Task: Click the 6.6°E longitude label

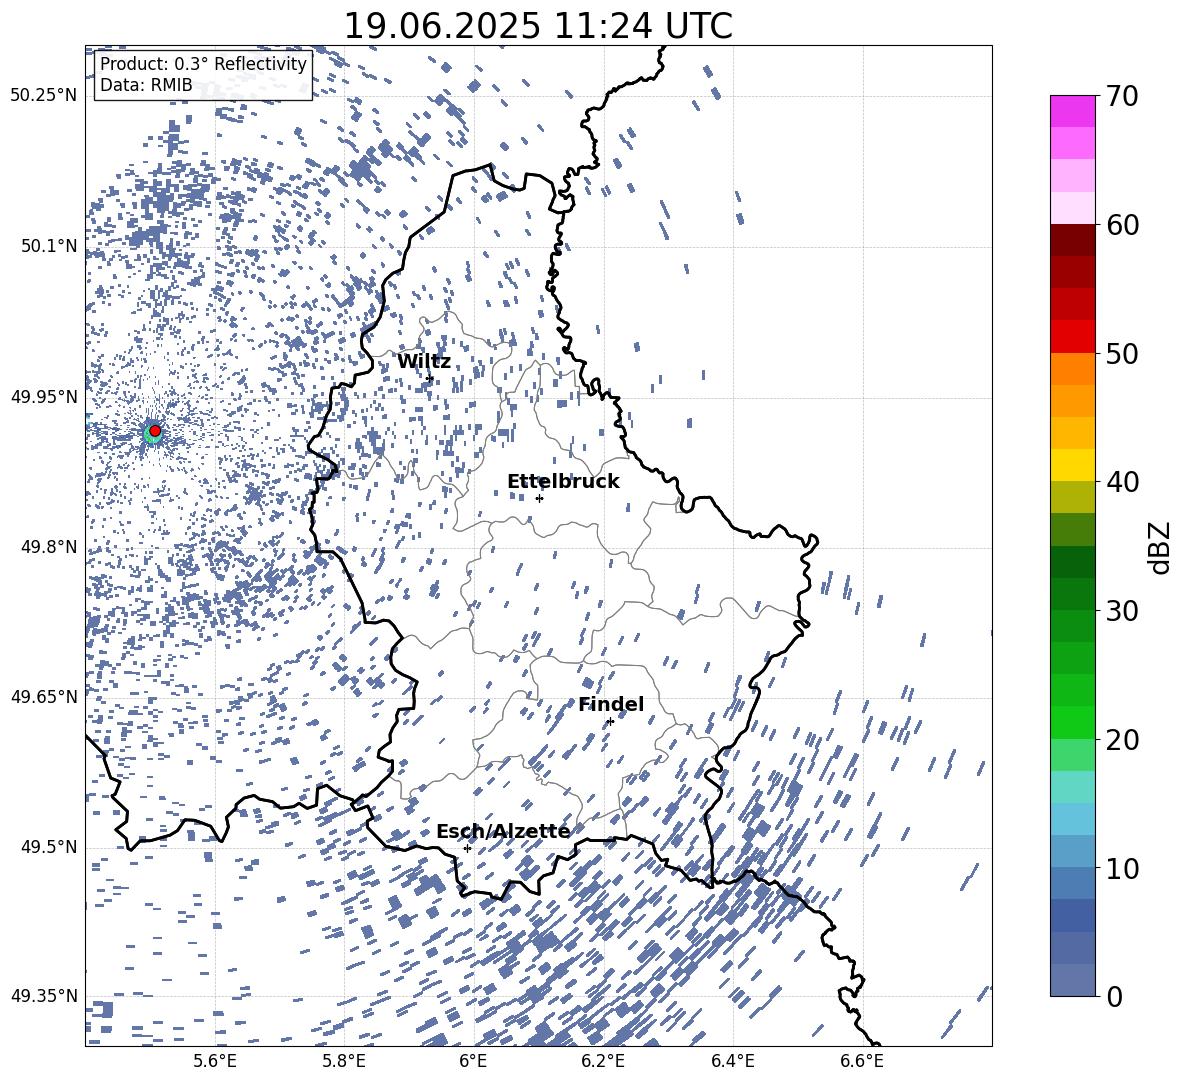Action: 862,1061
